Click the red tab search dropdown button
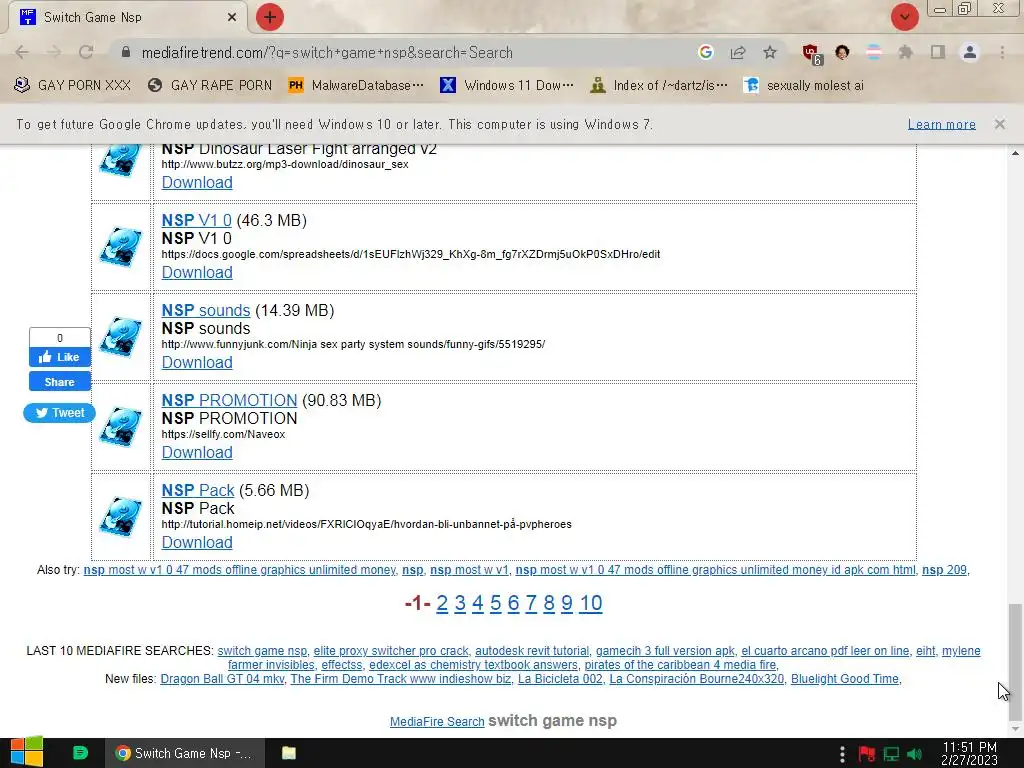The image size is (1024, 768). point(904,17)
